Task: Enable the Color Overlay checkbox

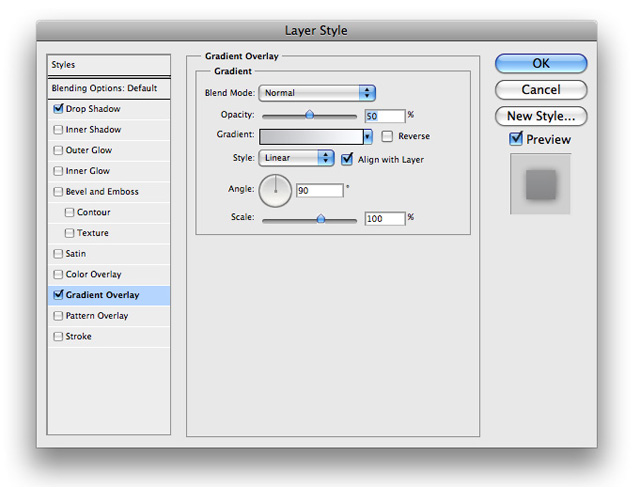Action: (58, 274)
